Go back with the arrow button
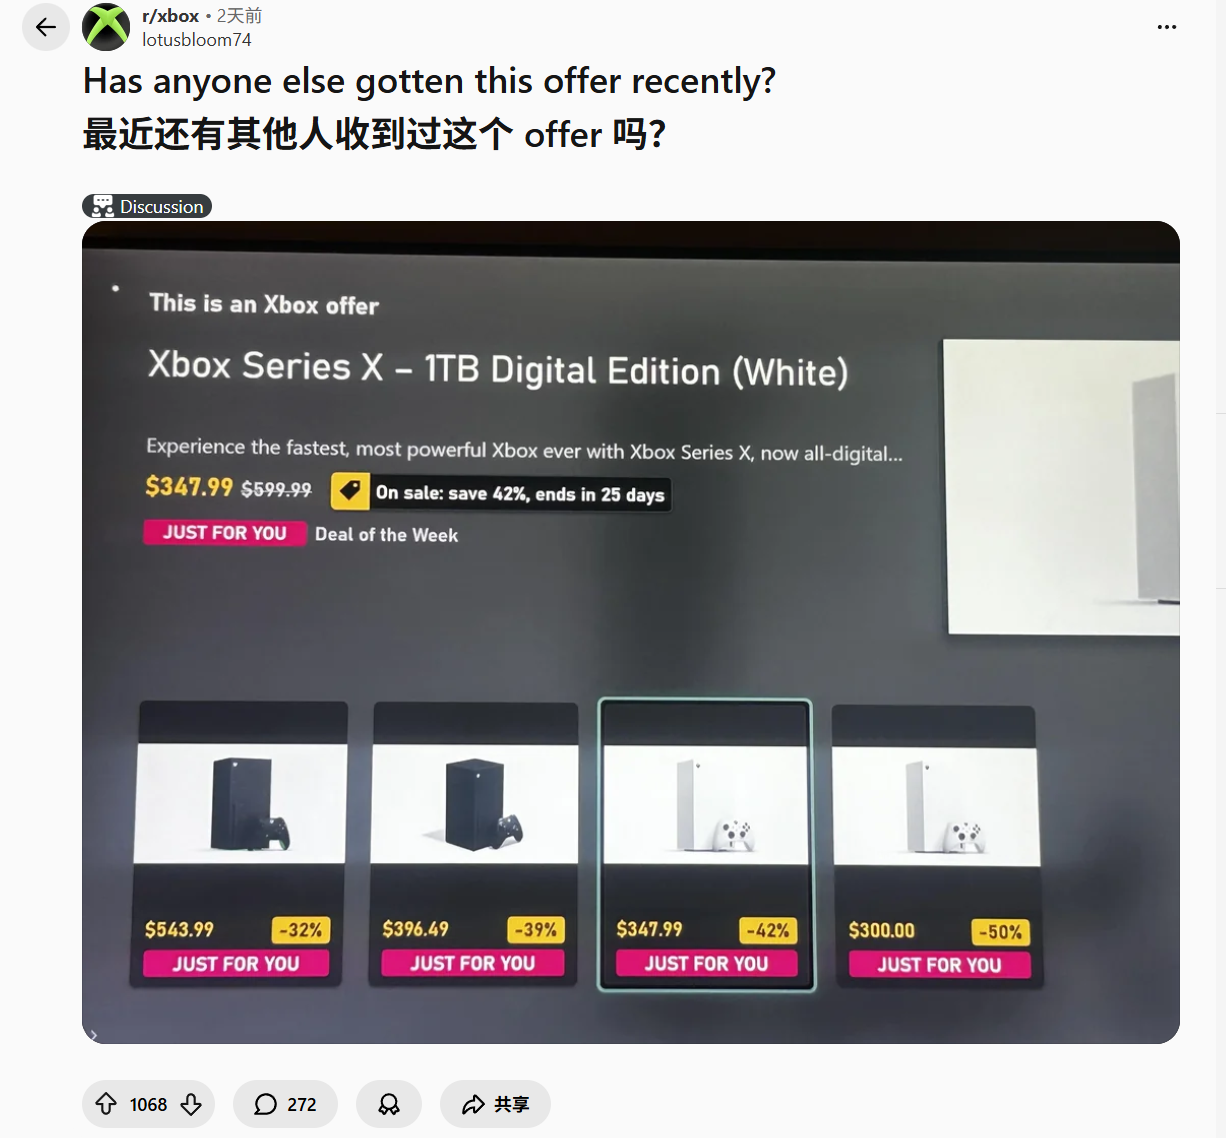 [46, 27]
